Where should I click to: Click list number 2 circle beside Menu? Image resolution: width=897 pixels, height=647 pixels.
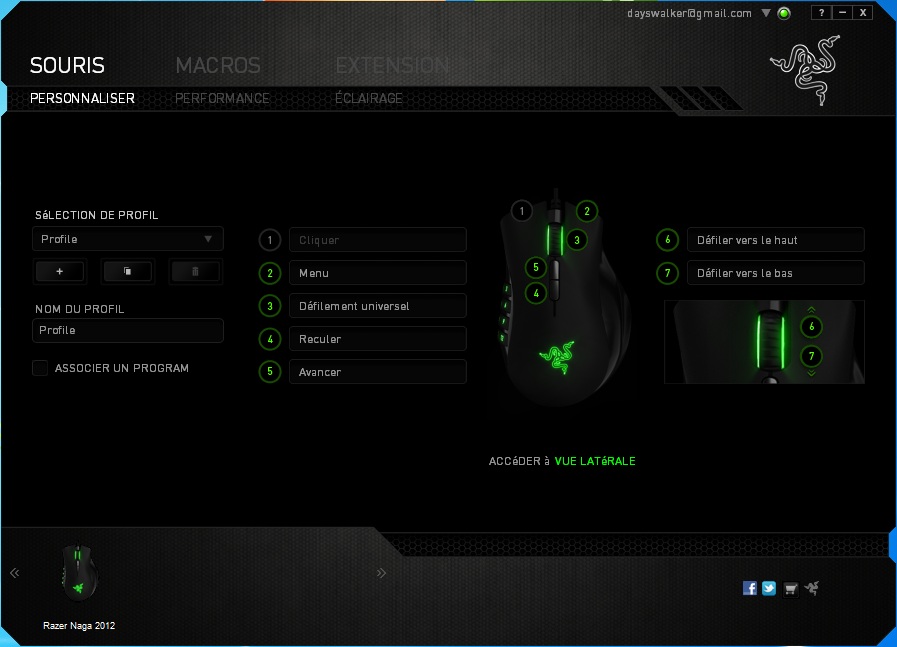(270, 273)
